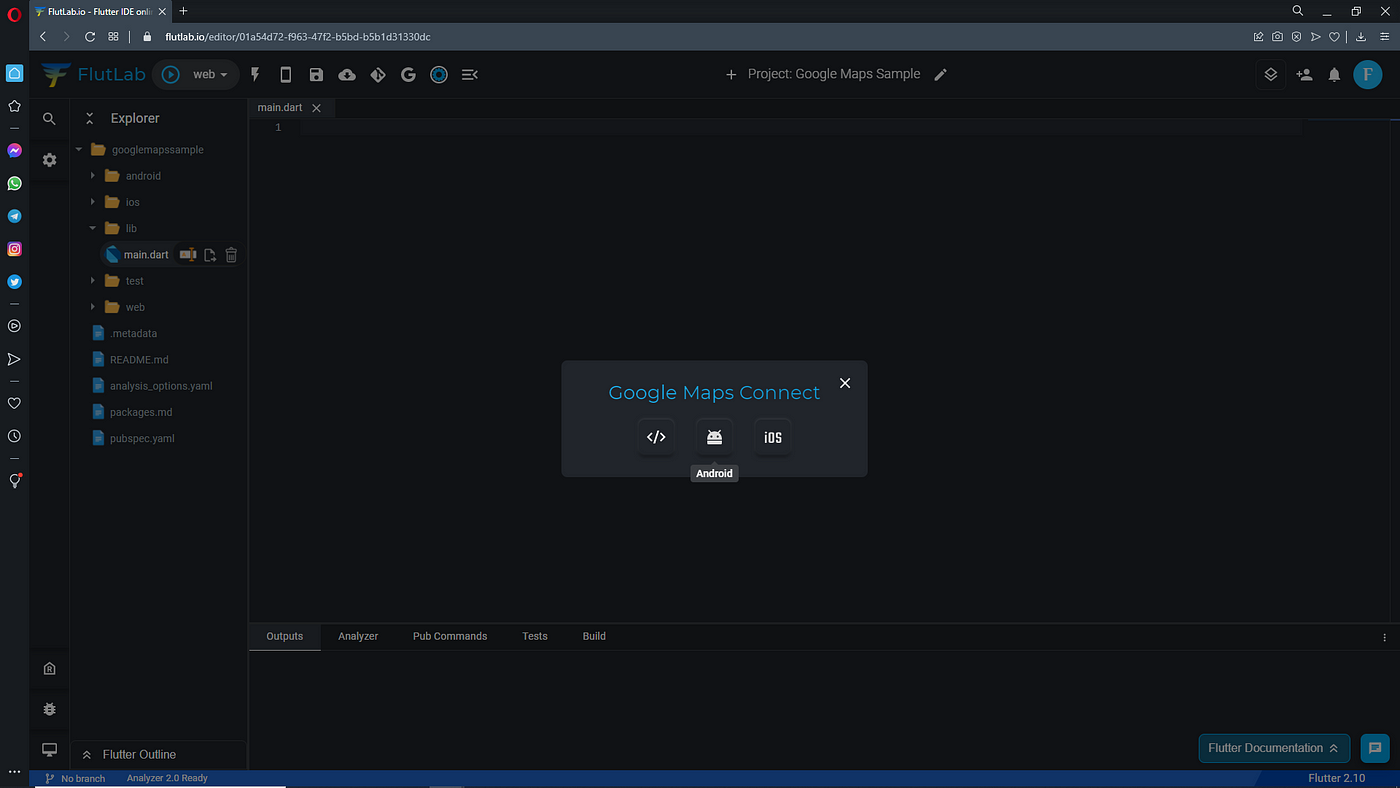
Task: Click the blue circular gear icon in the toolbar
Action: click(439, 74)
